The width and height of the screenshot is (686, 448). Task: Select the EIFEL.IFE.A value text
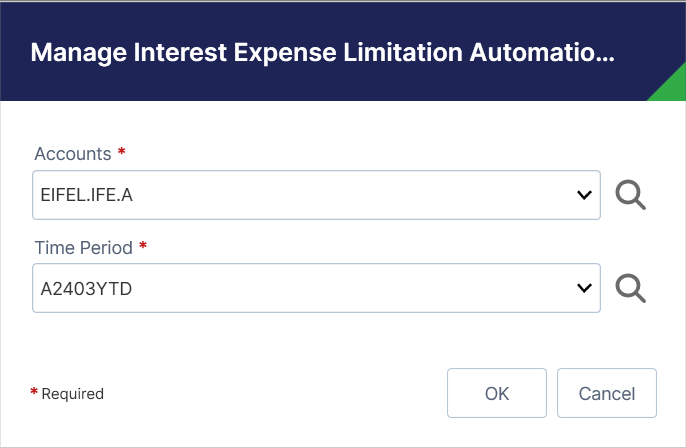click(86, 195)
